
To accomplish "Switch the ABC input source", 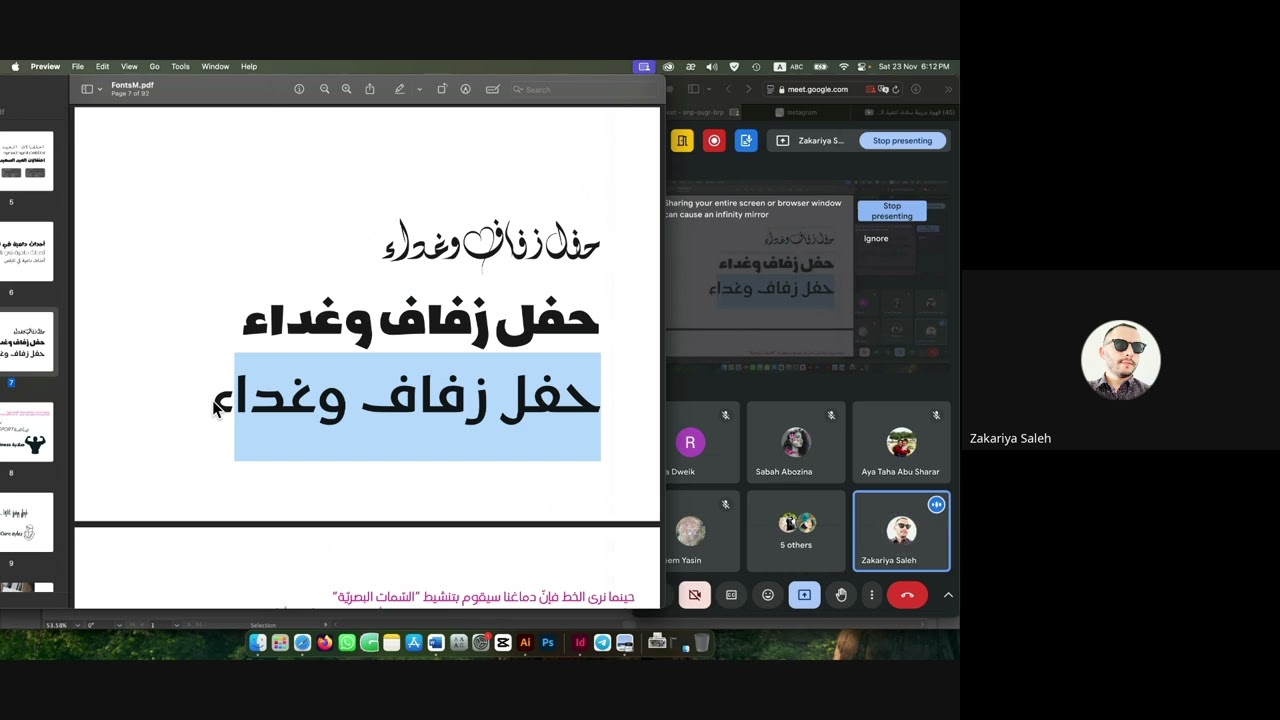I will [x=789, y=67].
